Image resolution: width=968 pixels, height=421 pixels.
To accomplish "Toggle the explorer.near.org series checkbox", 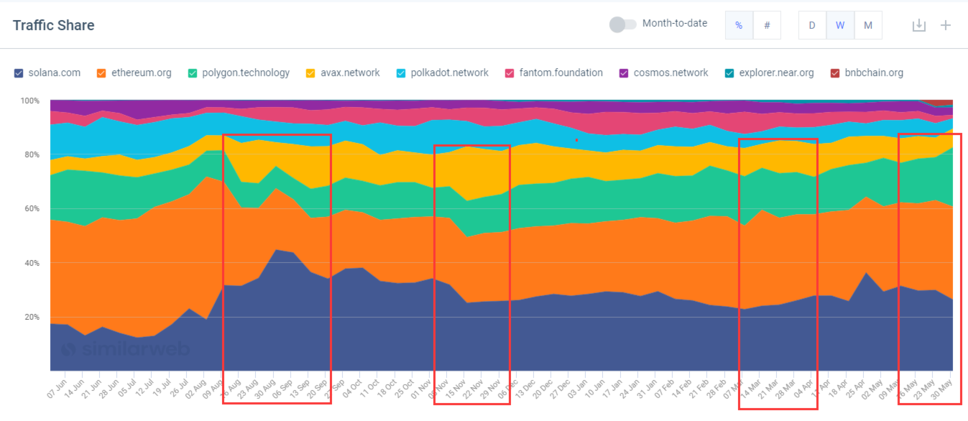I will coord(729,73).
